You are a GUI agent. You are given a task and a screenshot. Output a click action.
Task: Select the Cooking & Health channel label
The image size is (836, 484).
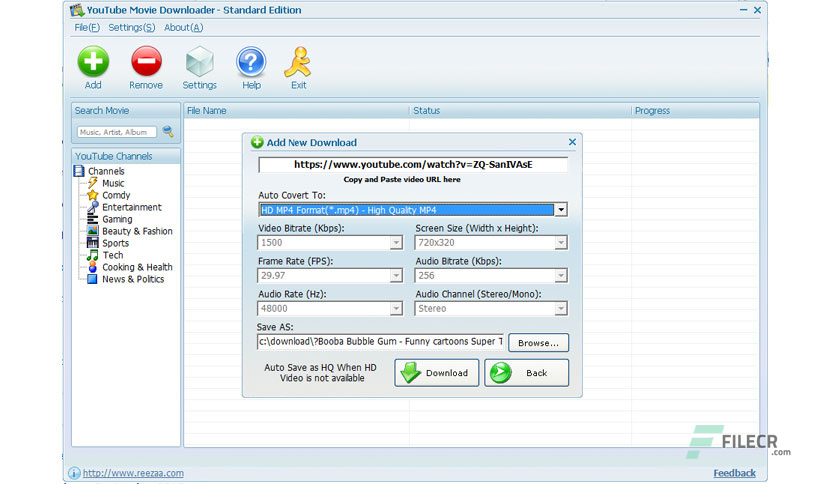pos(138,267)
